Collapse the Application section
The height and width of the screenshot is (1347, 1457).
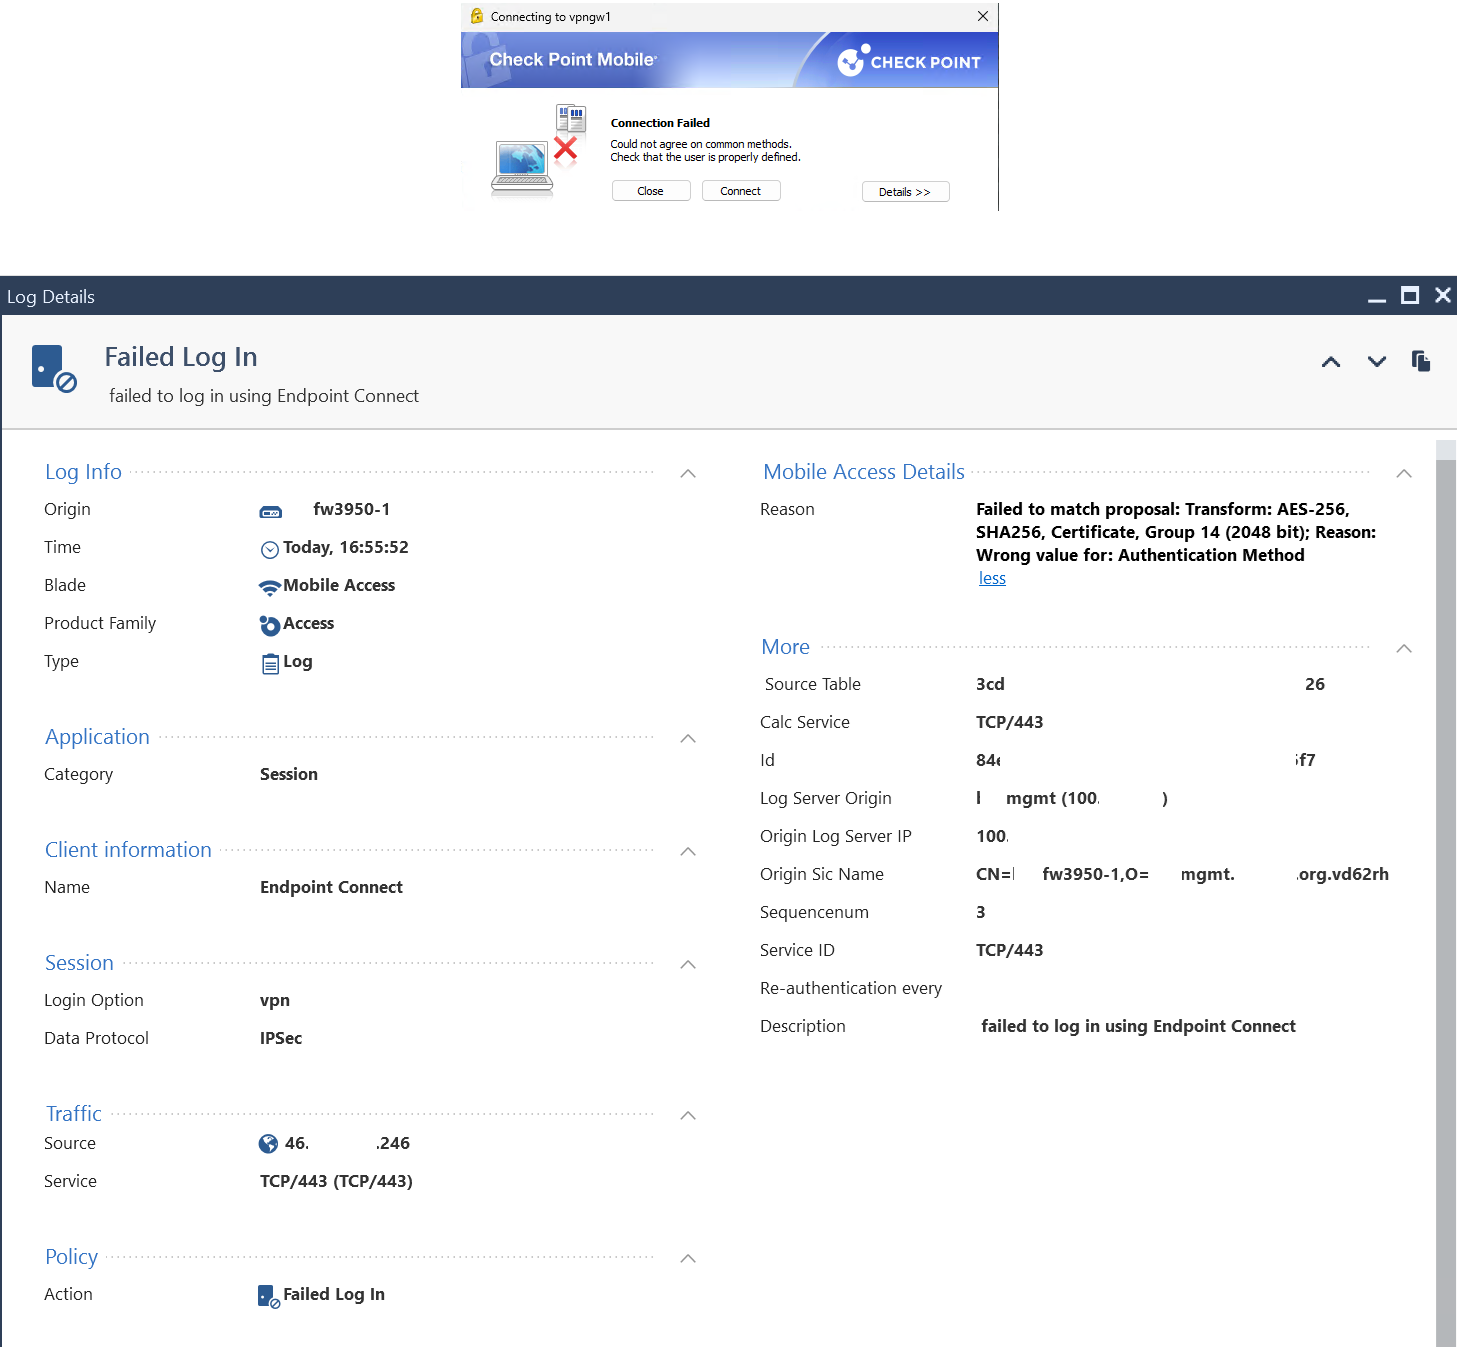[688, 738]
